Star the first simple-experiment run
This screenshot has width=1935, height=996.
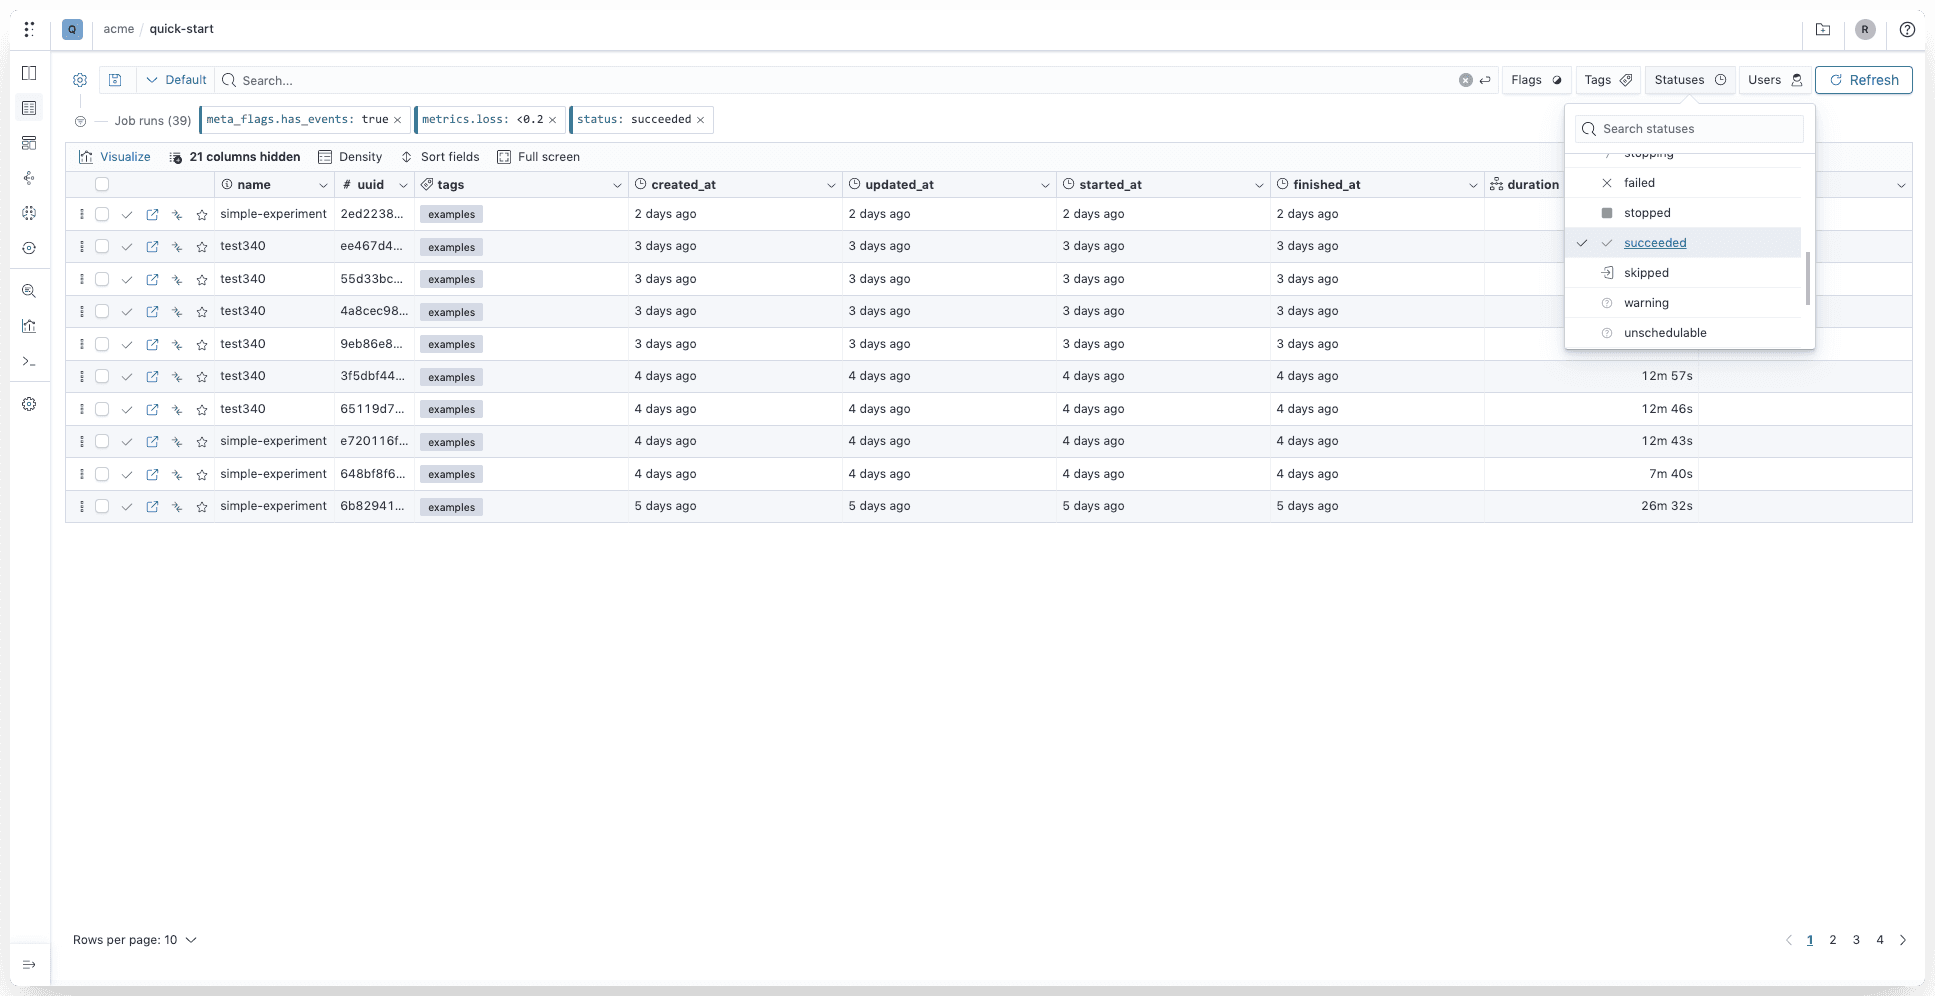click(201, 214)
